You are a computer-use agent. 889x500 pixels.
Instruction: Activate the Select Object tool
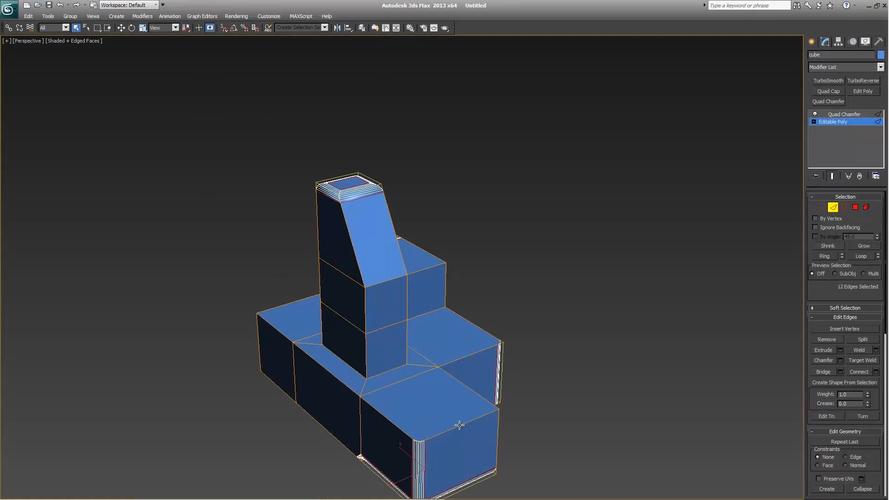76,28
